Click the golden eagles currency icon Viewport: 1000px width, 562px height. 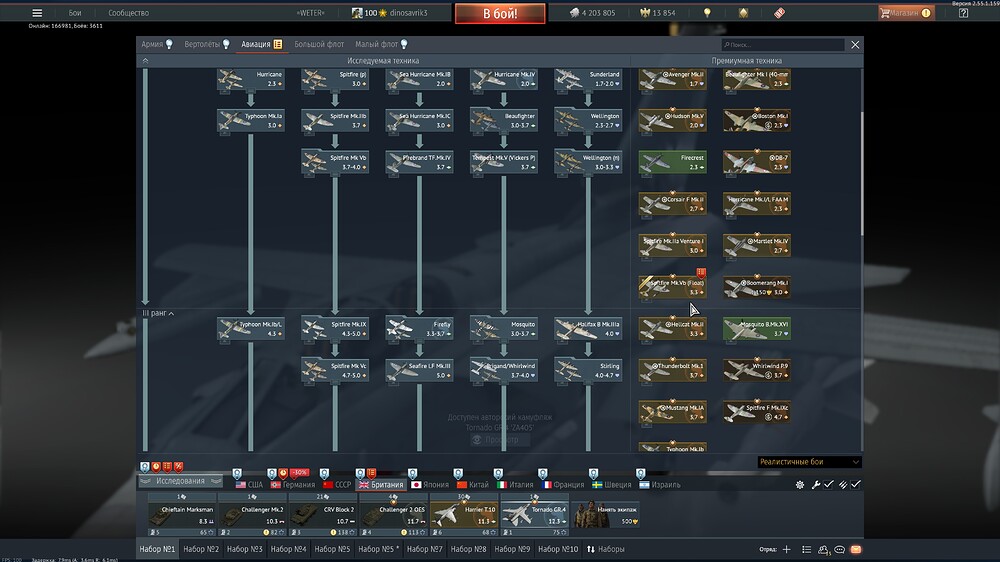tap(645, 13)
